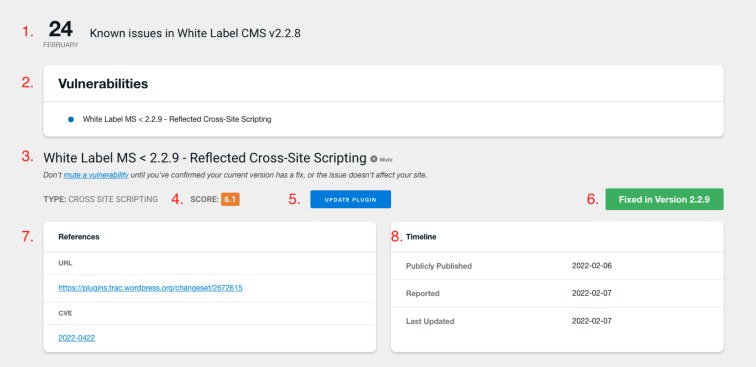
Task: Click the orange 6.1 score badge
Action: pyautogui.click(x=230, y=199)
